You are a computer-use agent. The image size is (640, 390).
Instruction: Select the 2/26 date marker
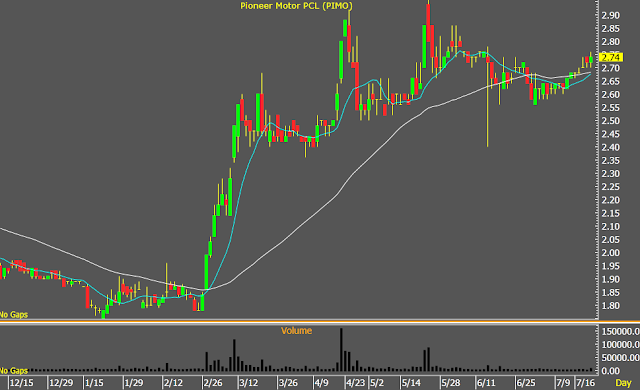[x=213, y=383]
